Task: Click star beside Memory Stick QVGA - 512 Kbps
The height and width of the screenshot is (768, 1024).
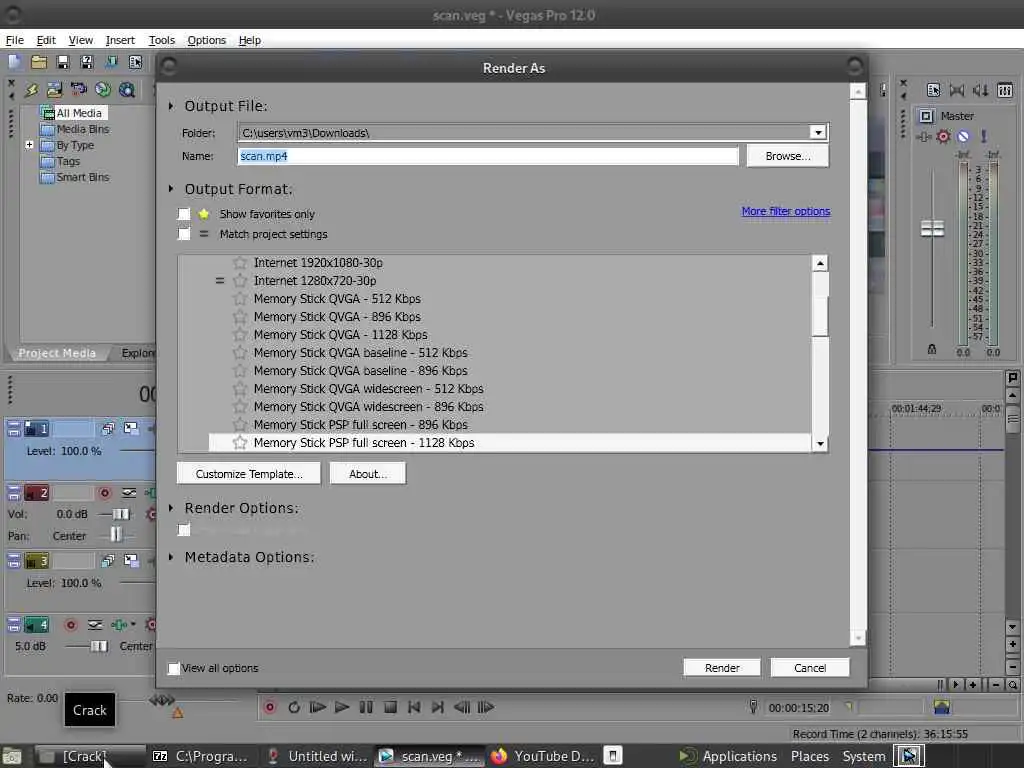Action: [x=240, y=299]
